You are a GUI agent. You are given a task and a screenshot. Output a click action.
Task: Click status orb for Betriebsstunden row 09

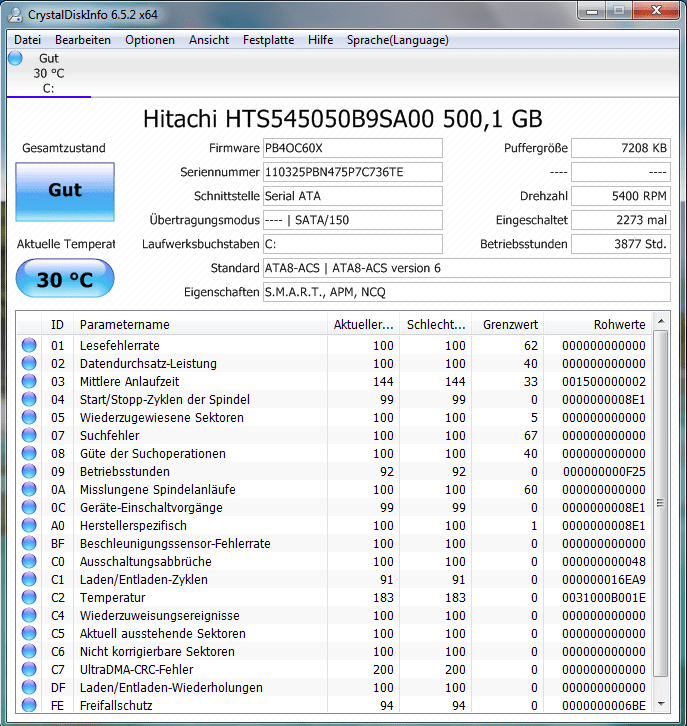click(29, 472)
